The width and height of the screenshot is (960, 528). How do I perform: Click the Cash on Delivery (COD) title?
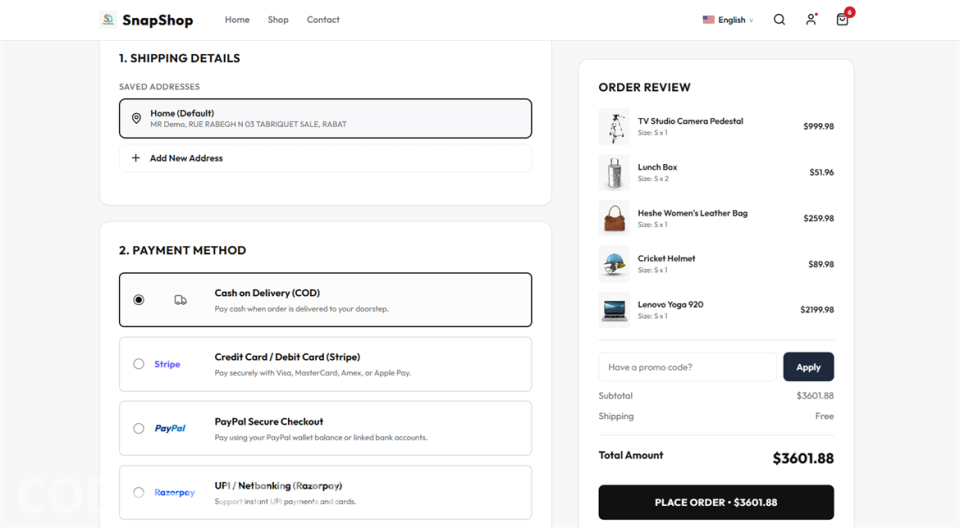point(267,293)
